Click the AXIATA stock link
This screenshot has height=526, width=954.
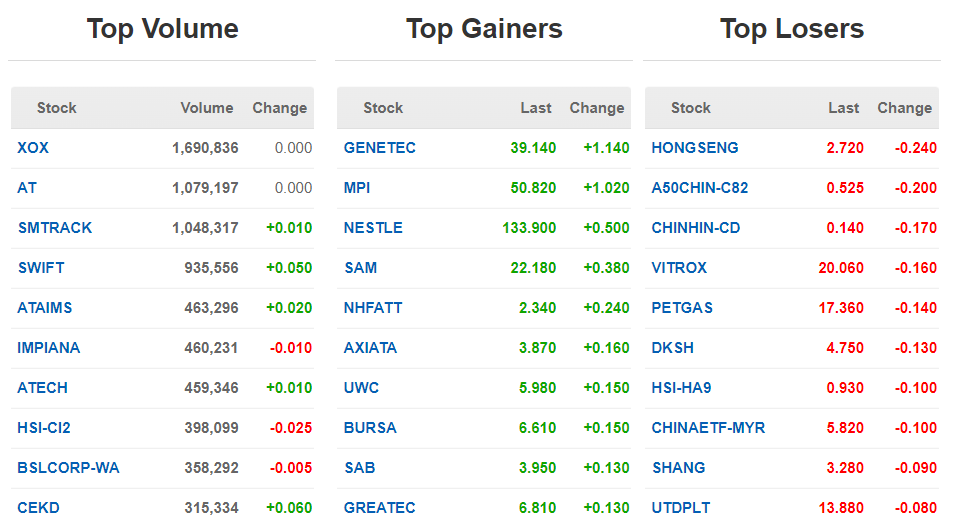point(370,348)
